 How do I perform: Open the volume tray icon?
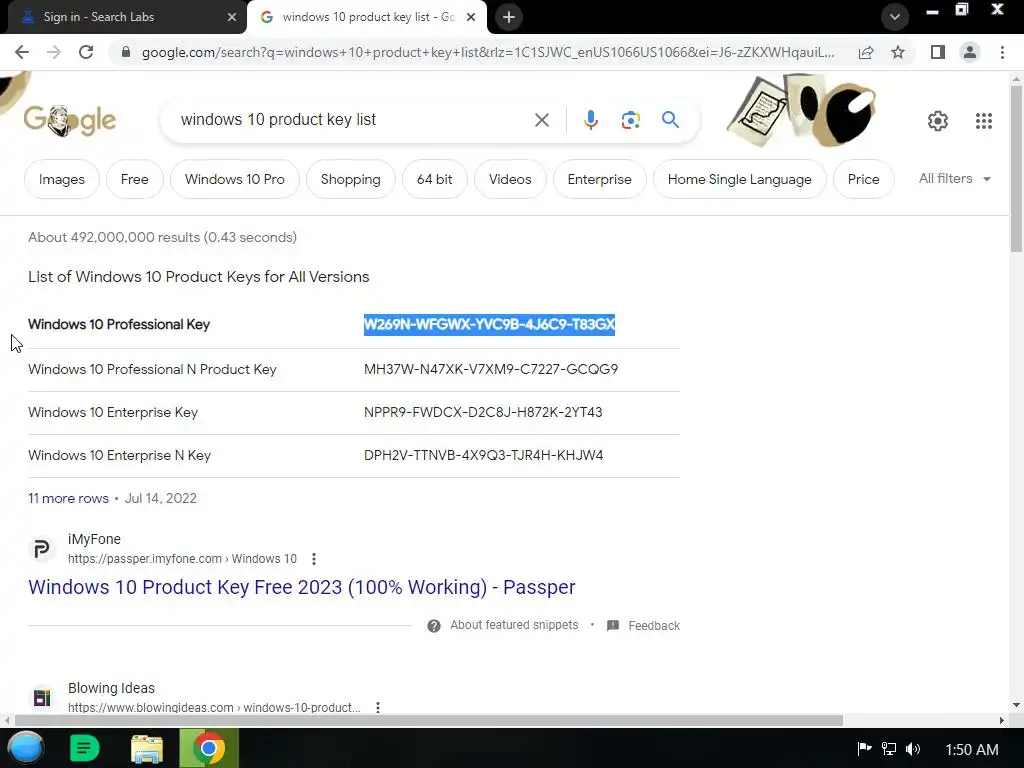point(913,748)
